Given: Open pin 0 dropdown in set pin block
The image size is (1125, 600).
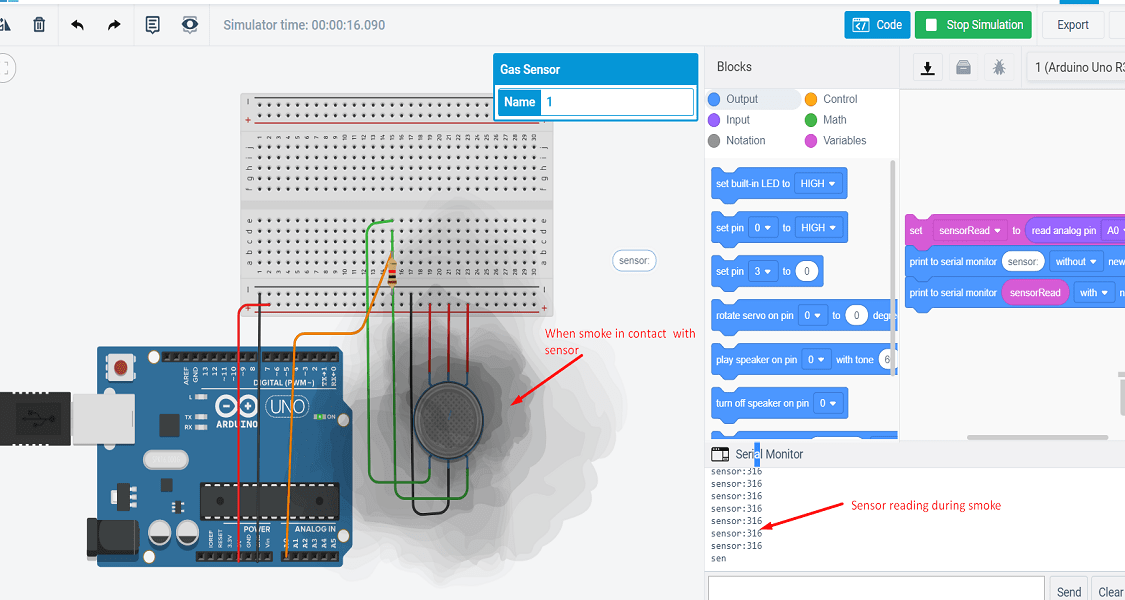Looking at the screenshot, I should tap(763, 228).
